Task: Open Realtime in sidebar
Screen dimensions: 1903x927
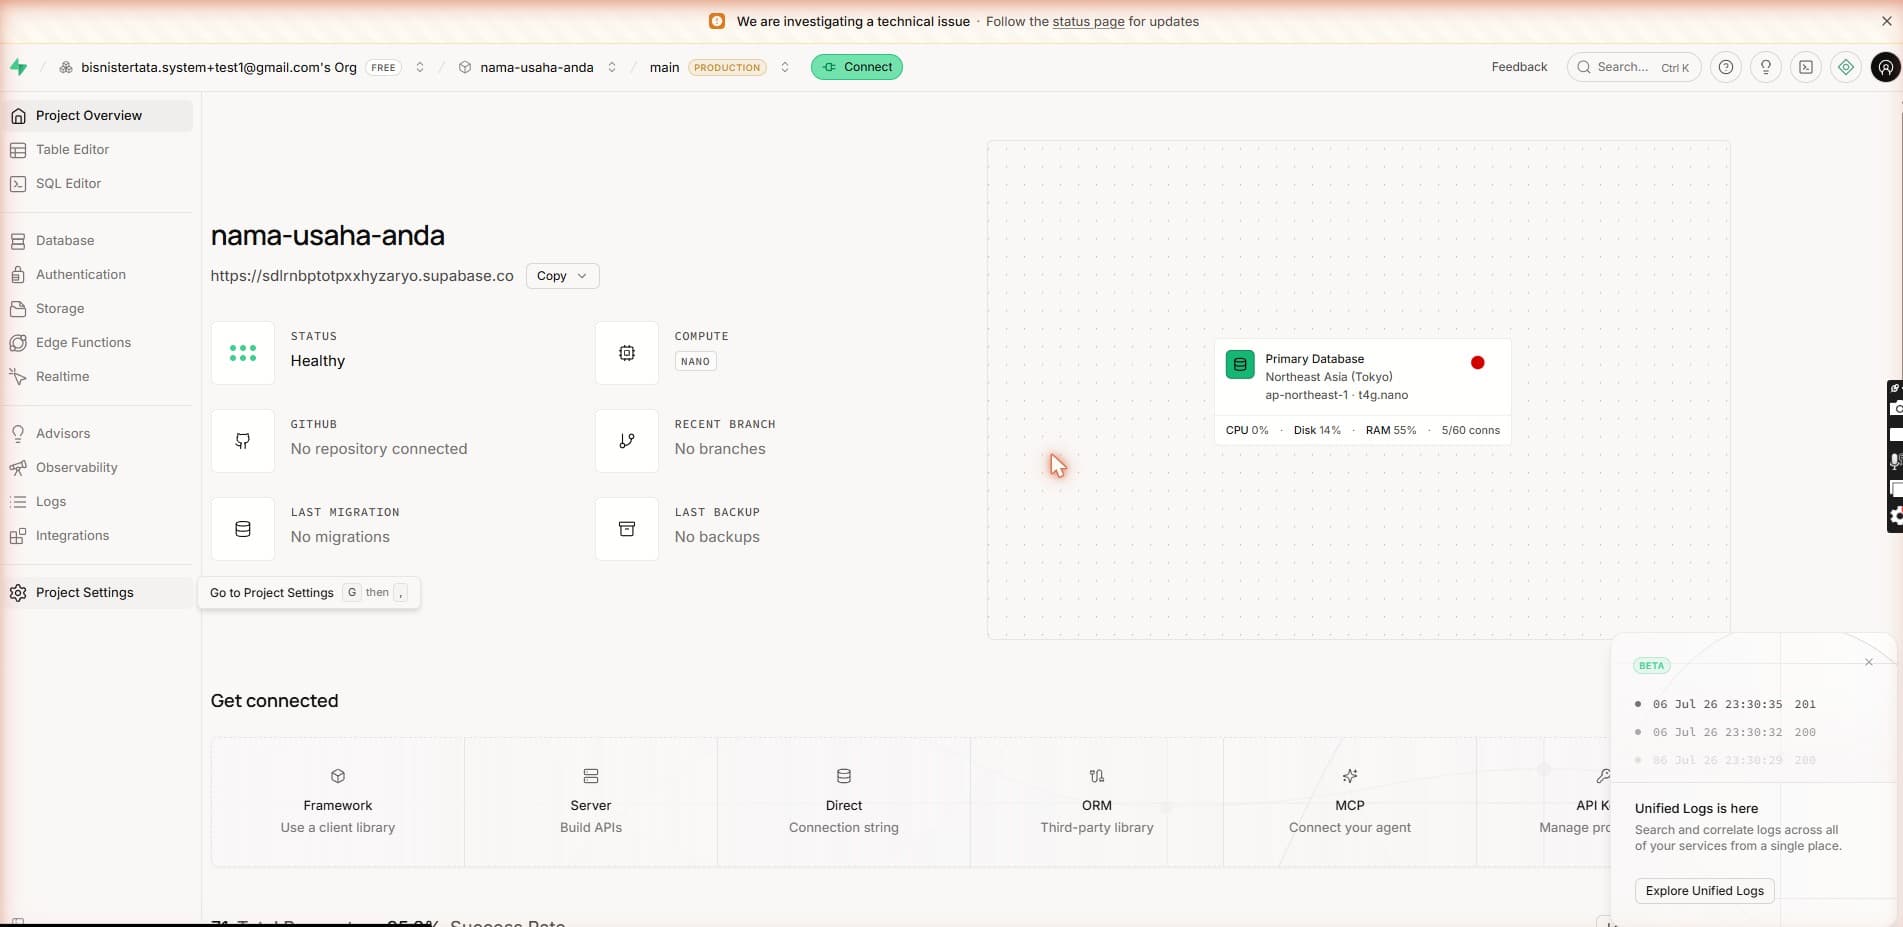Action: point(98,377)
